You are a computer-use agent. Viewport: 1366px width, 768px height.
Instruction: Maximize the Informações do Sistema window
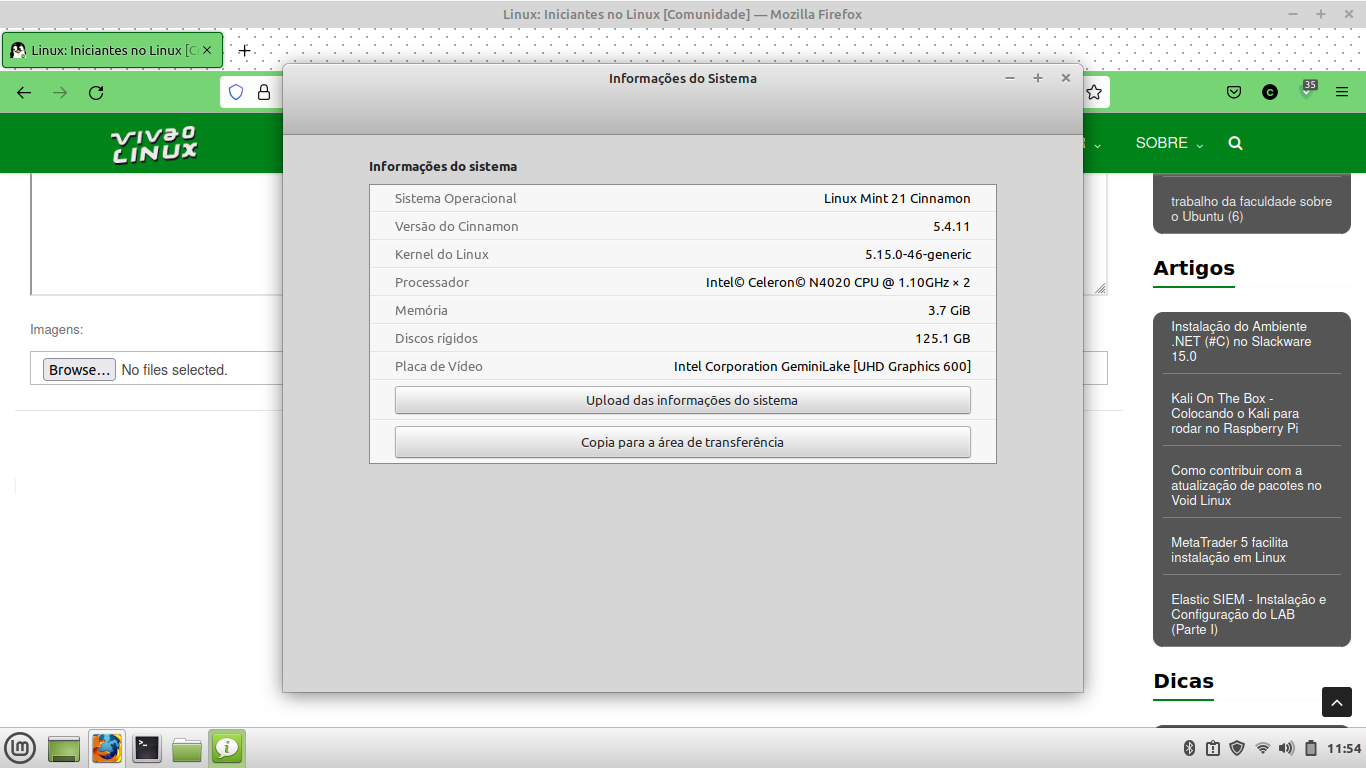pyautogui.click(x=1038, y=78)
